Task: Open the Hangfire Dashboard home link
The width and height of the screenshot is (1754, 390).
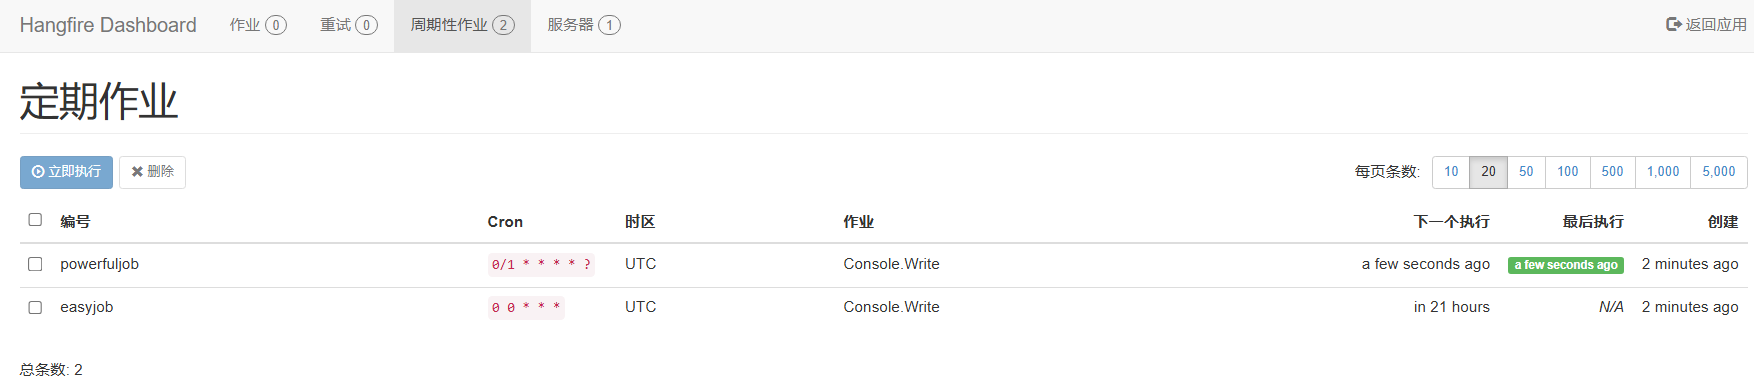Action: coord(108,25)
